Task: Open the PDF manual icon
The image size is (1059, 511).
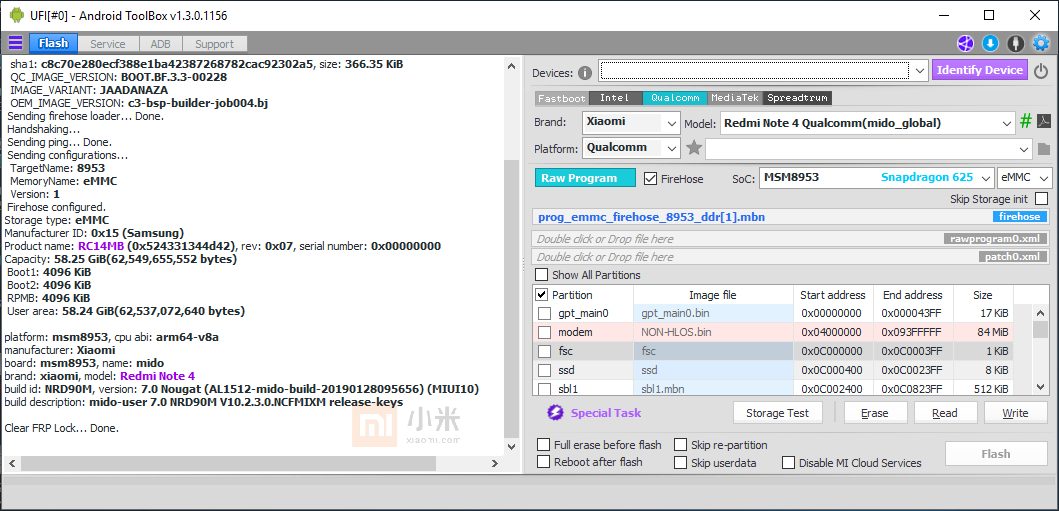Action: (1043, 122)
